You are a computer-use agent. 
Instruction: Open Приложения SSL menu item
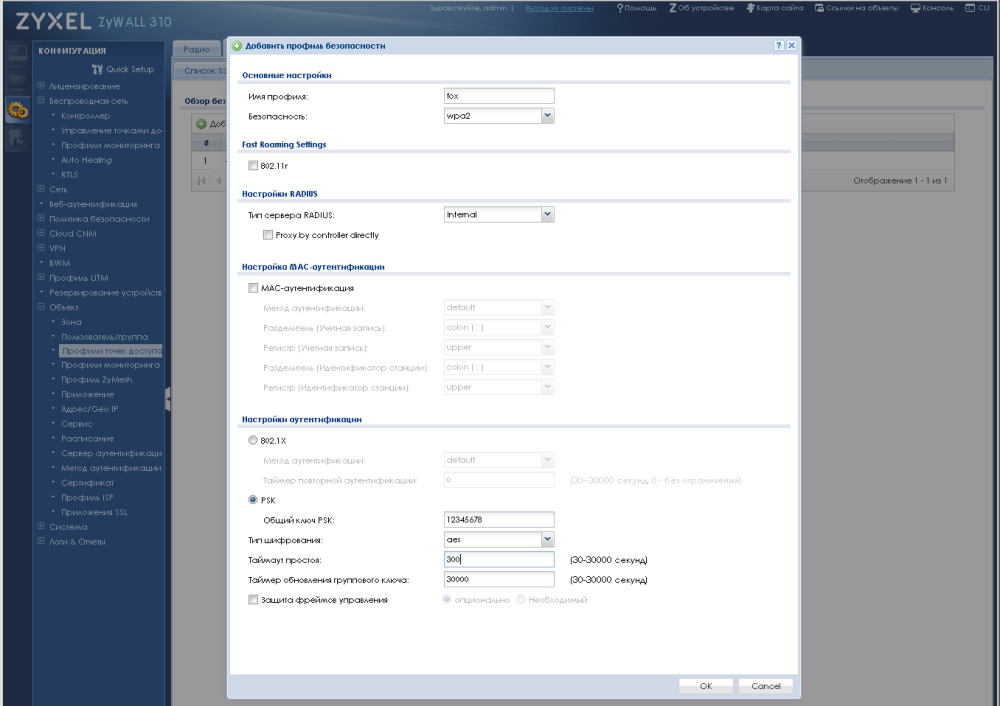point(94,512)
